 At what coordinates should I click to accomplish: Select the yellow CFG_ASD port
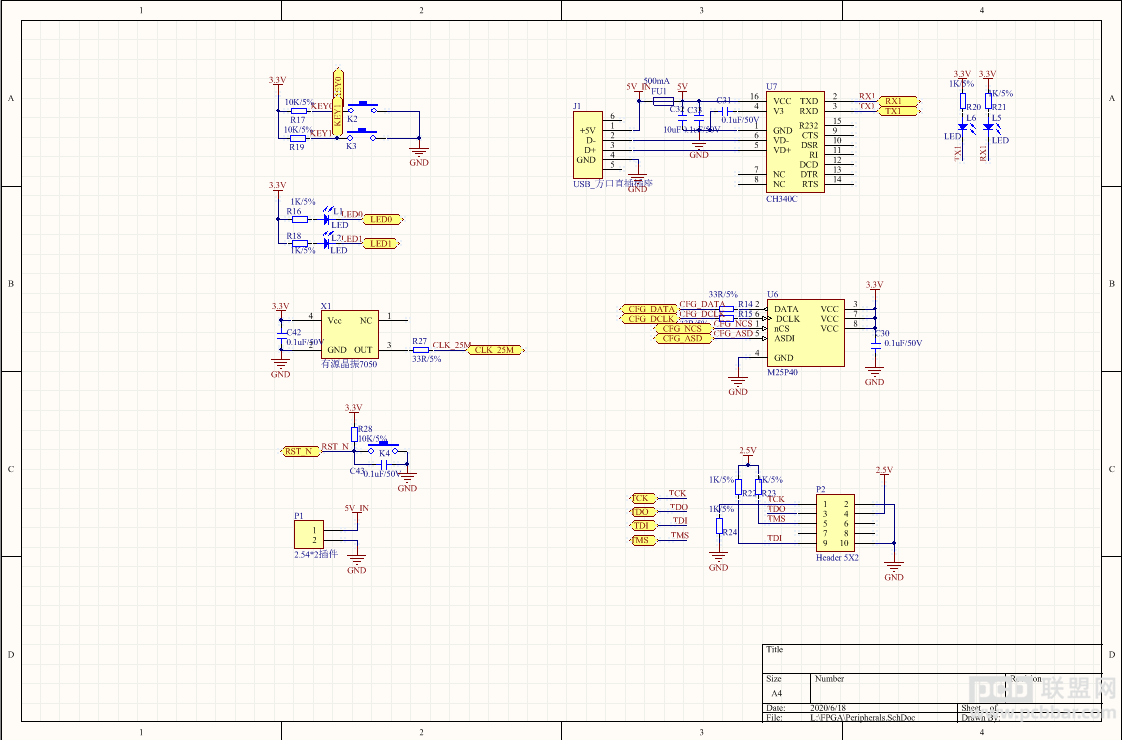(685, 339)
